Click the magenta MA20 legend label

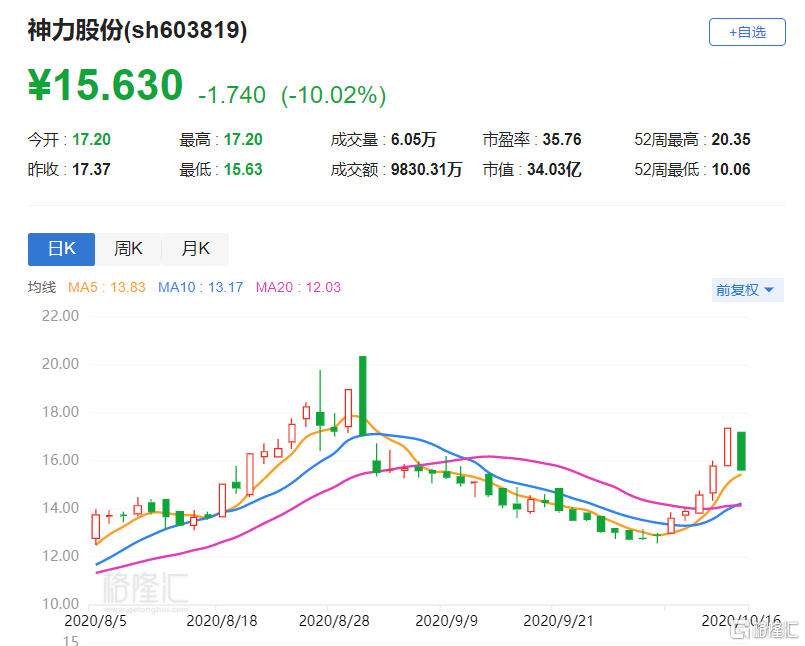298,288
